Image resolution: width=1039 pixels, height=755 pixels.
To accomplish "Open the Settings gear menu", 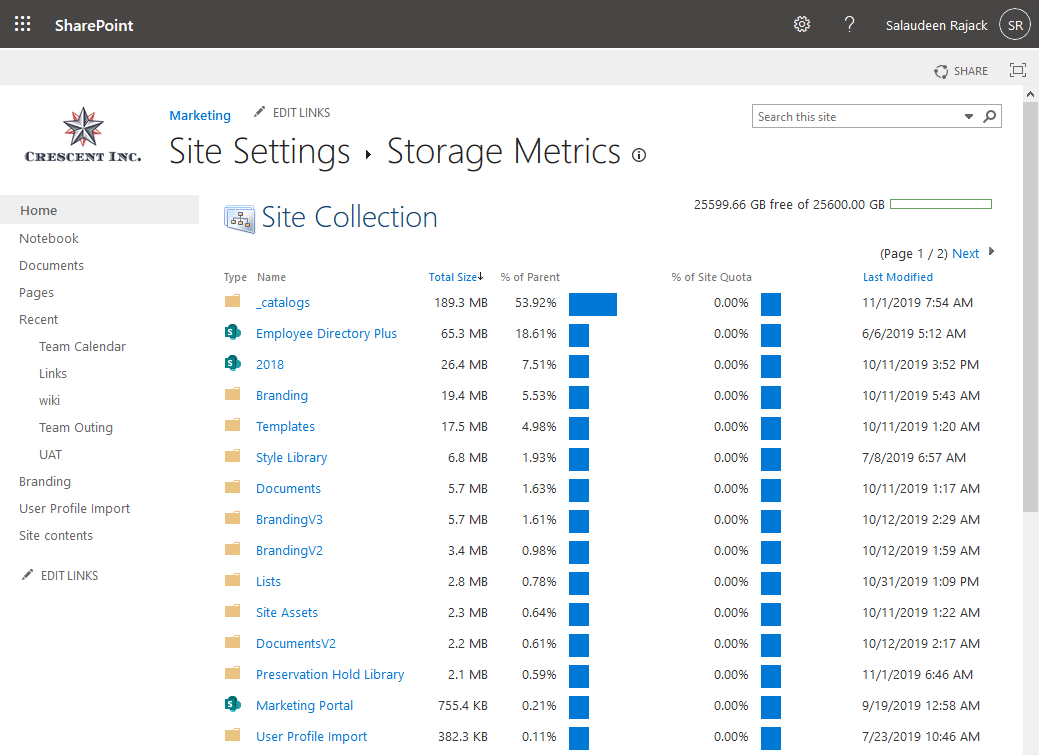I will tap(801, 23).
